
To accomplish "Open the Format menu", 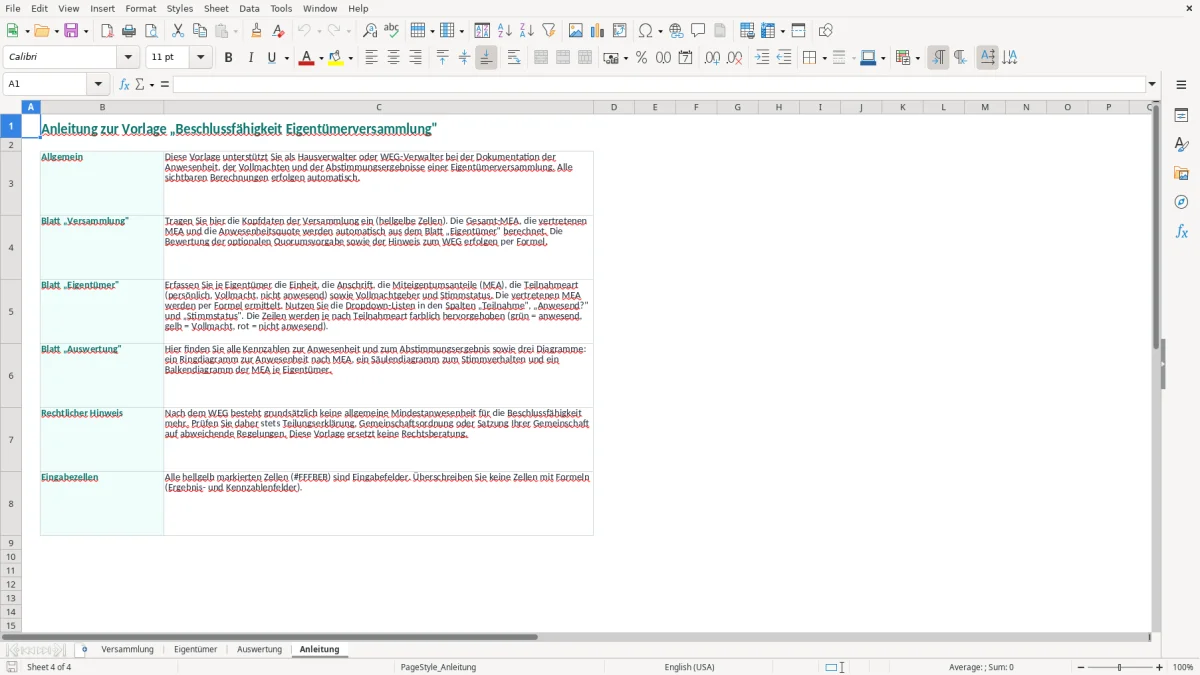I will 141,8.
